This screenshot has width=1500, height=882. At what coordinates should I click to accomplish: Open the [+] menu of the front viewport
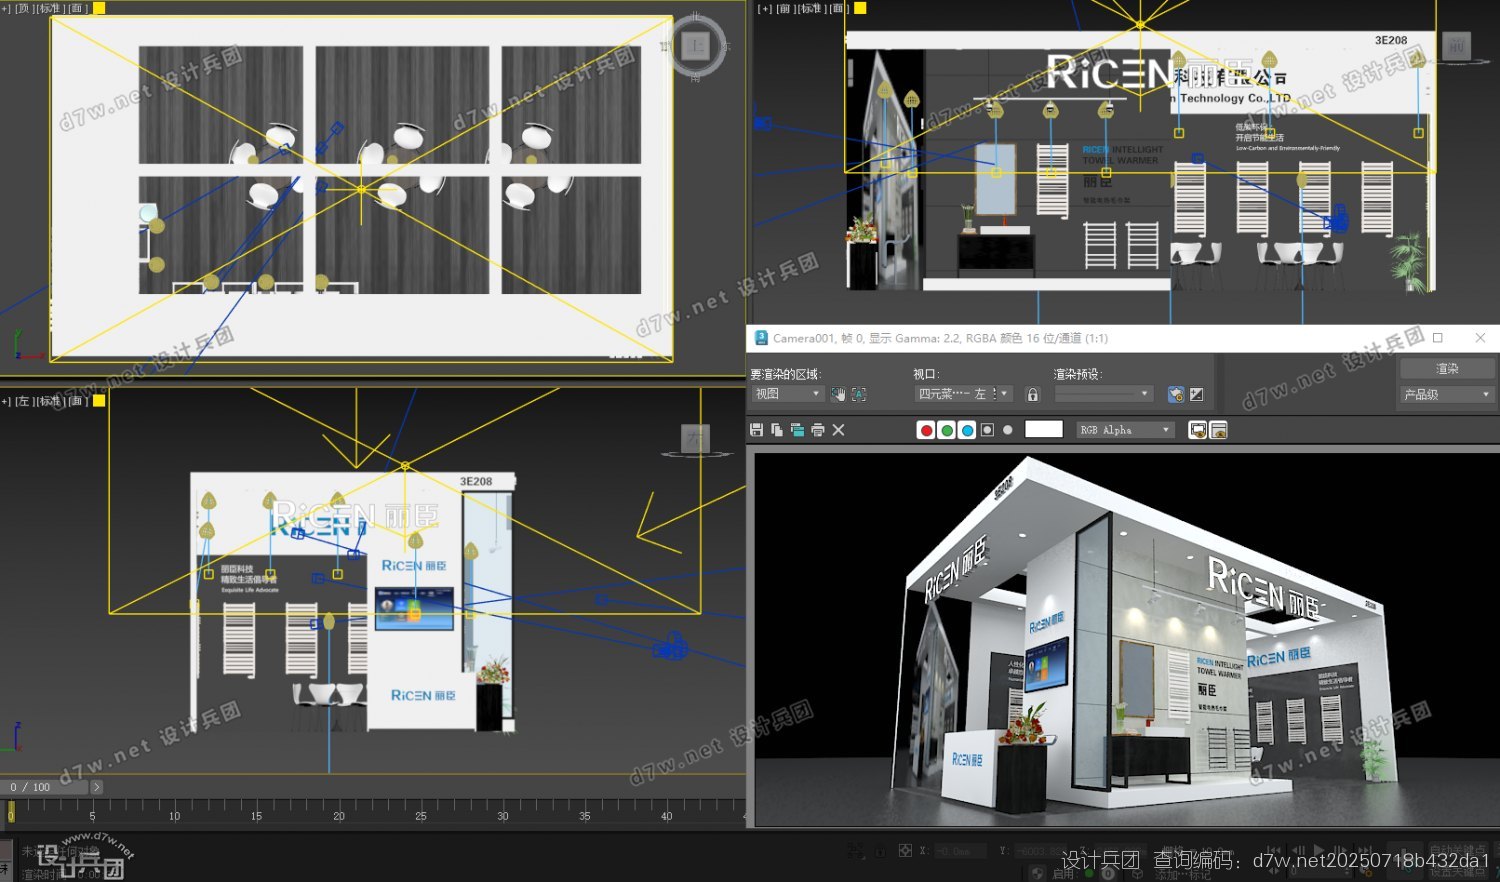(765, 8)
